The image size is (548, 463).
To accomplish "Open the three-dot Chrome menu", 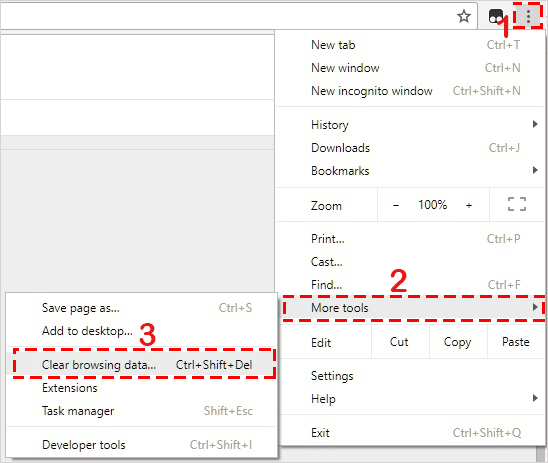I will click(528, 16).
